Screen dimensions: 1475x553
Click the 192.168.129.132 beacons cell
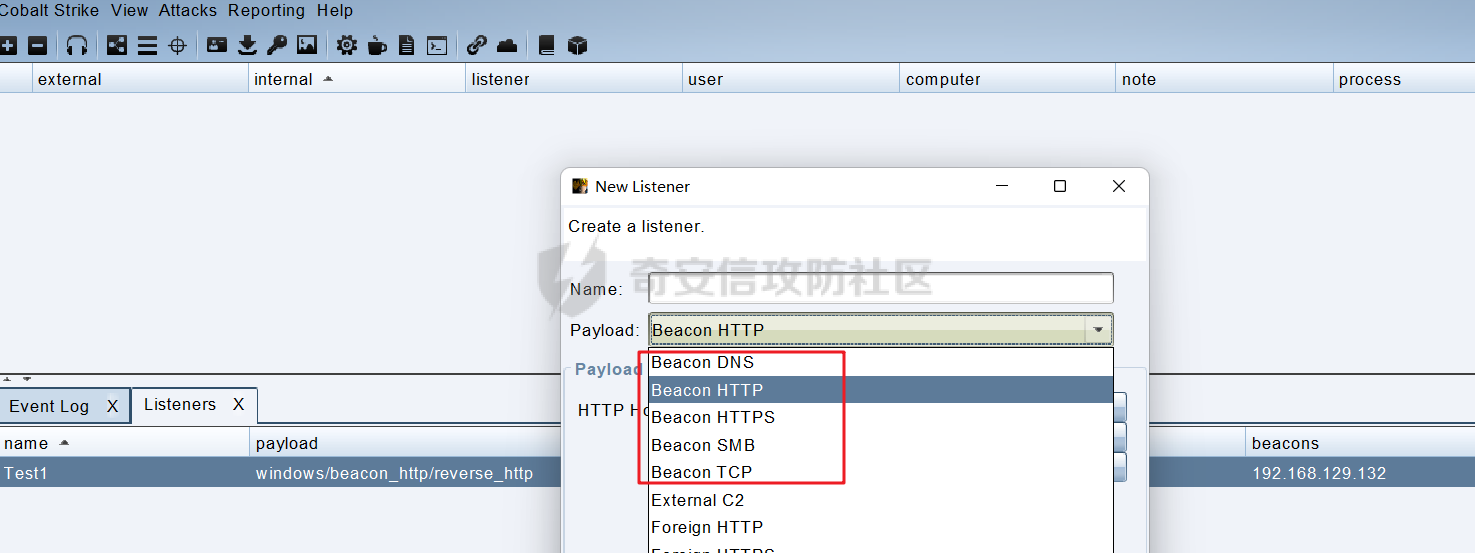(x=1319, y=473)
